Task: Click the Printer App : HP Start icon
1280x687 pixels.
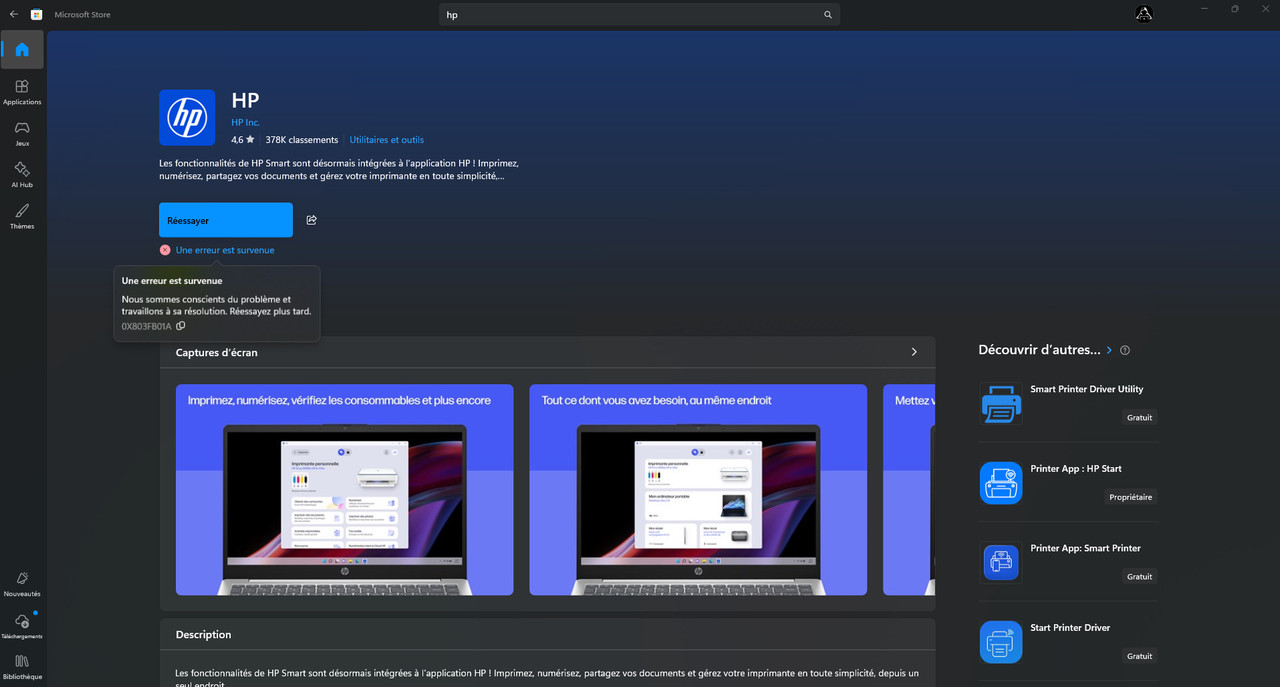Action: click(x=1001, y=483)
